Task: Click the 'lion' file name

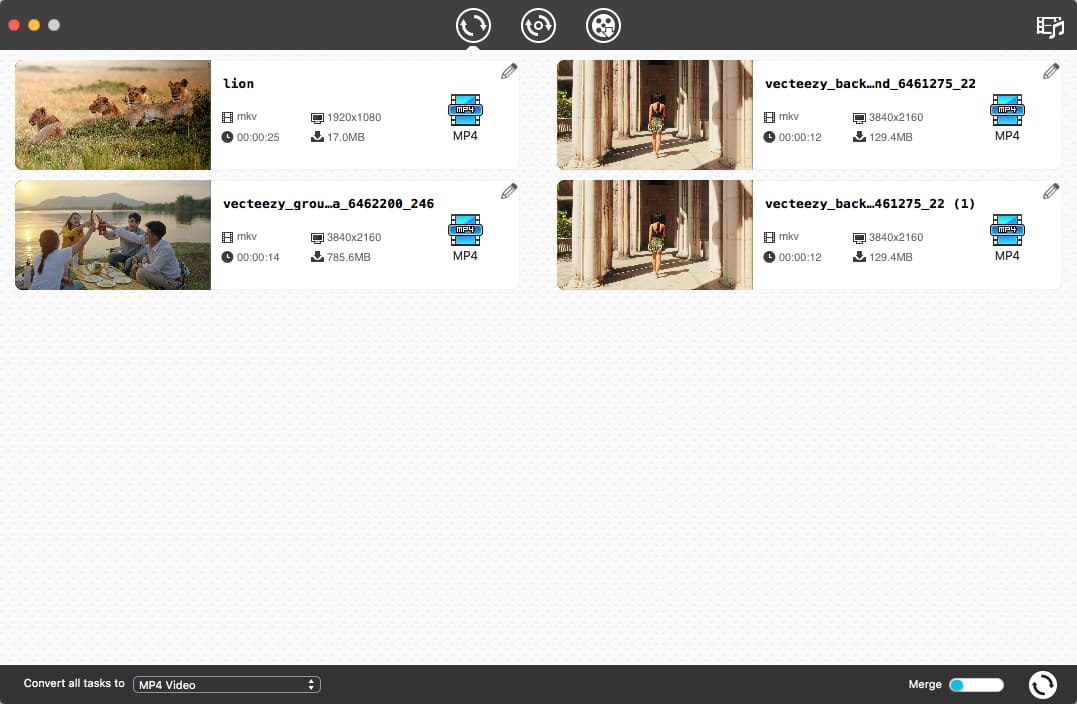Action: coord(238,84)
